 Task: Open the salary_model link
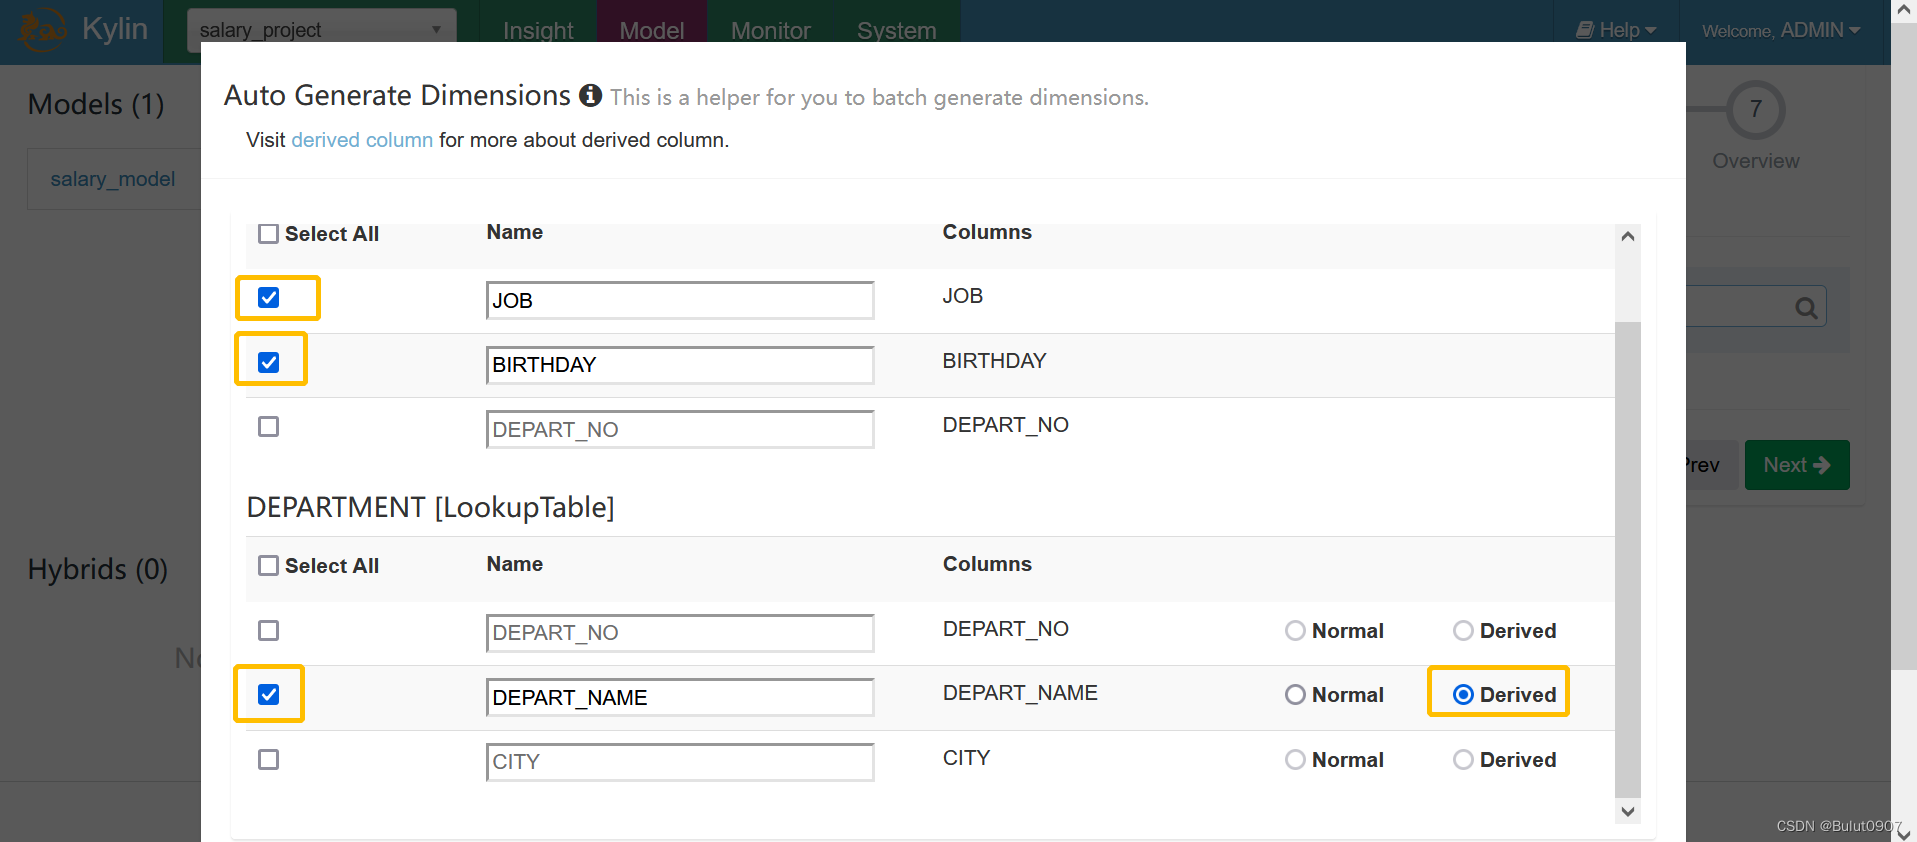coord(113,179)
